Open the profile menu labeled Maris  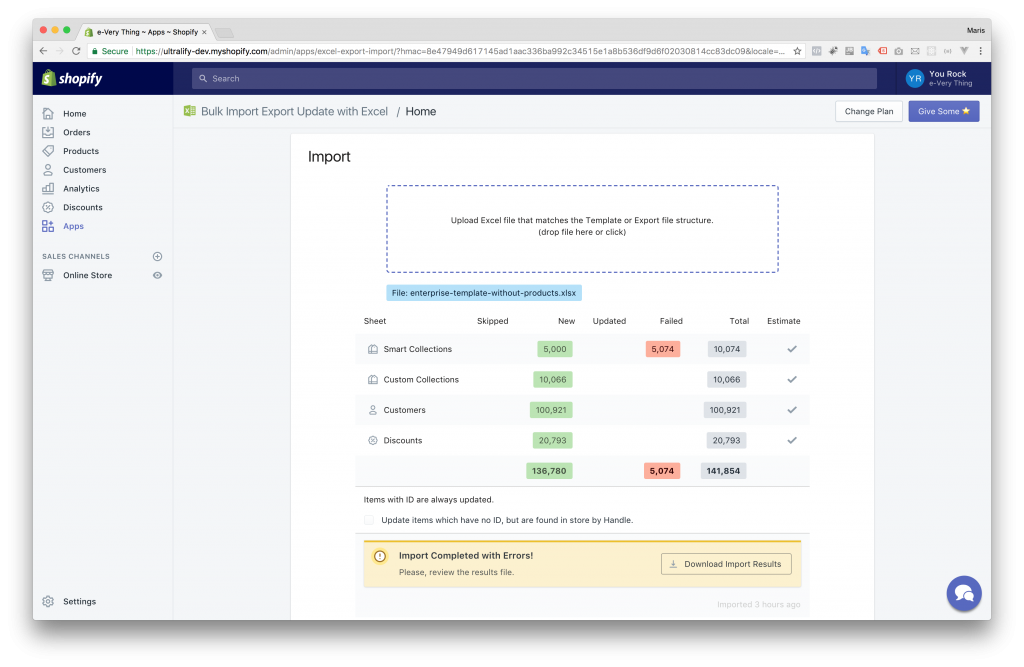975,30
